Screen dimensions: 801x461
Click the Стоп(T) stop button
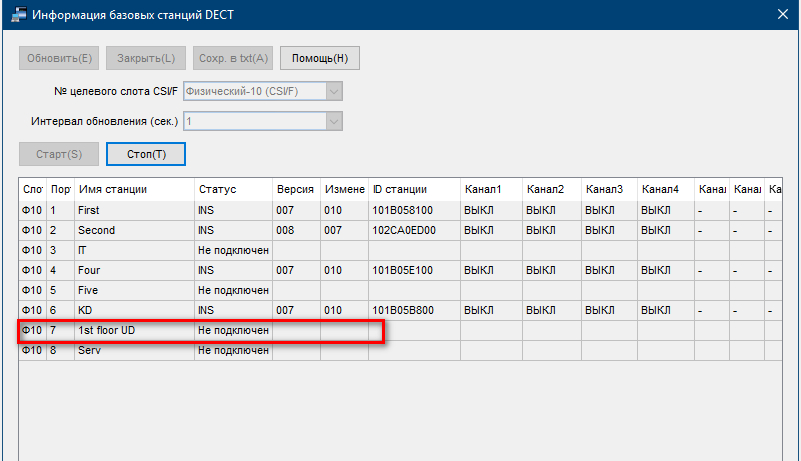[146, 154]
